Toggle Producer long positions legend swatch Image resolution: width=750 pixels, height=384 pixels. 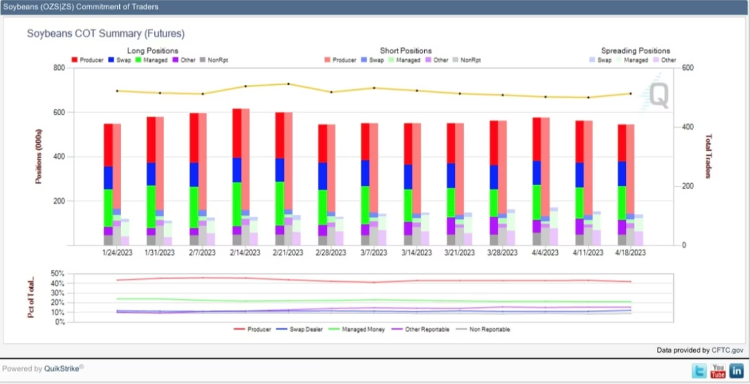[75, 60]
